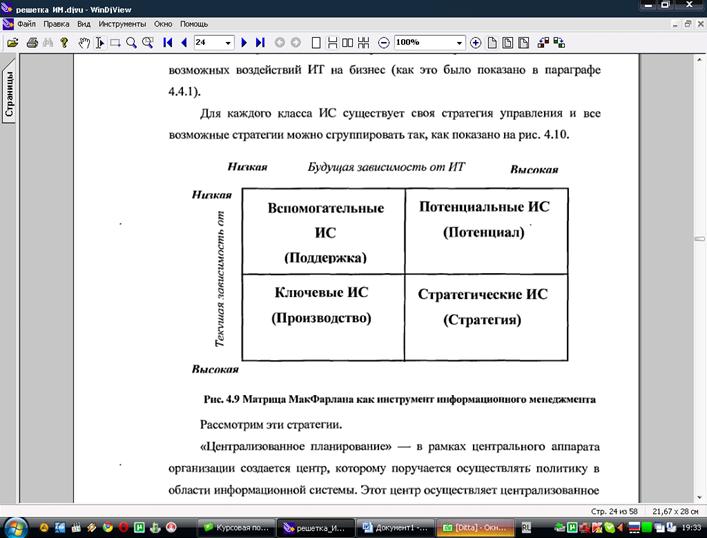Click the Open file icon
This screenshot has height=538, width=707.
[12, 43]
